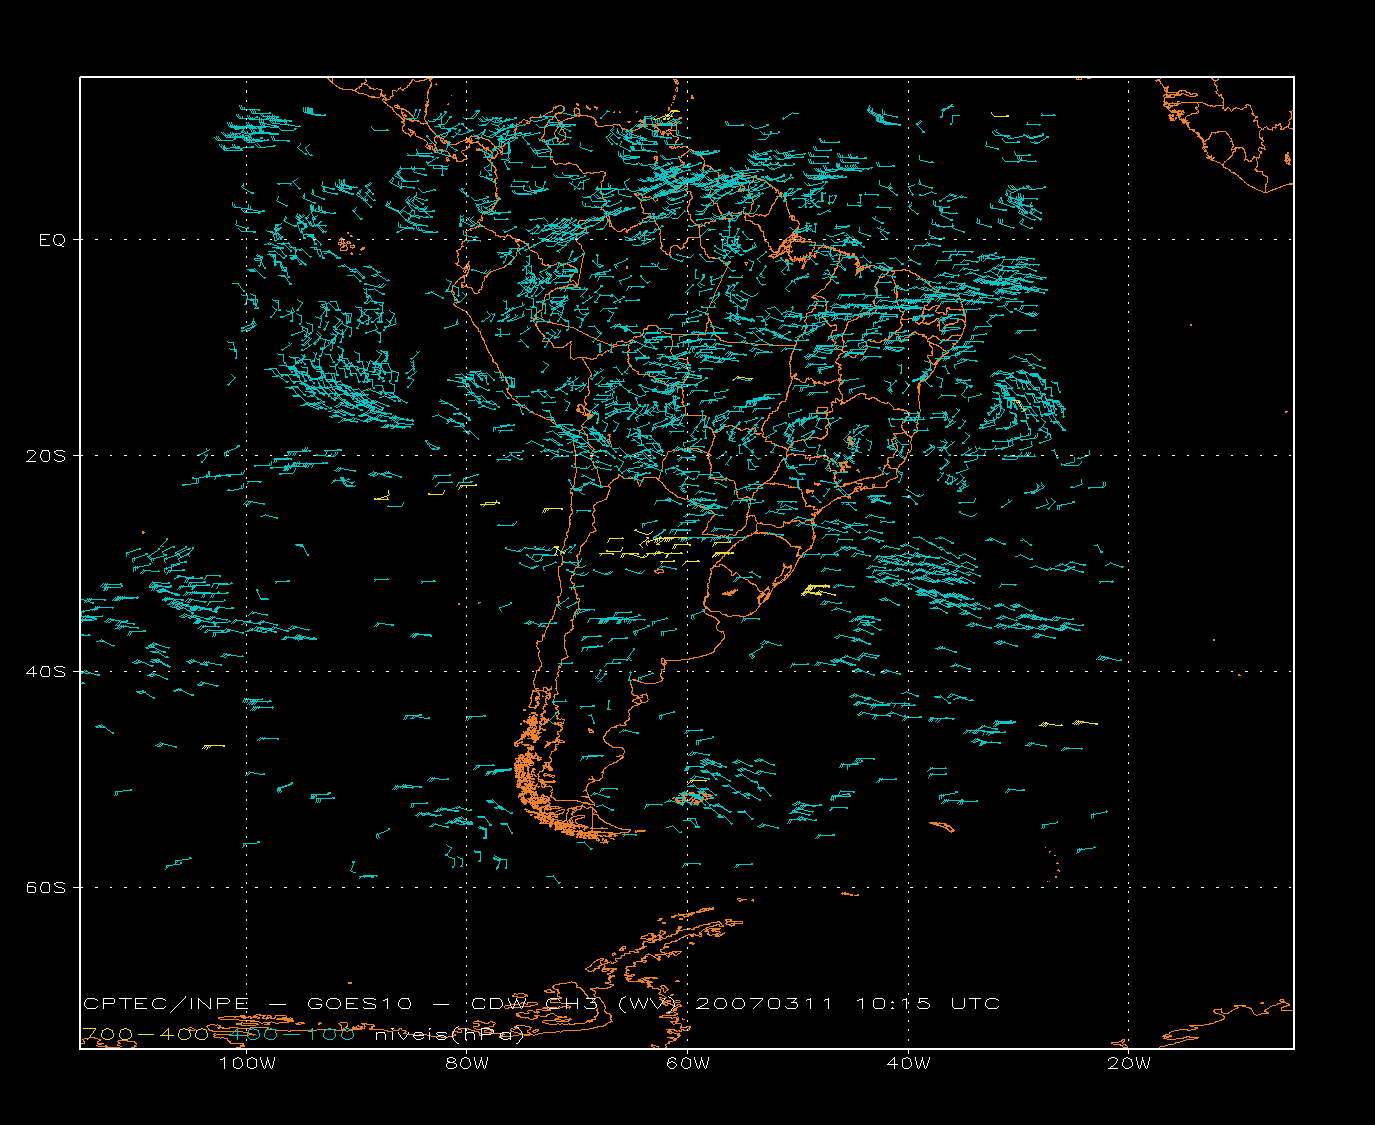Click the 20S latitude label

pyautogui.click(x=45, y=456)
